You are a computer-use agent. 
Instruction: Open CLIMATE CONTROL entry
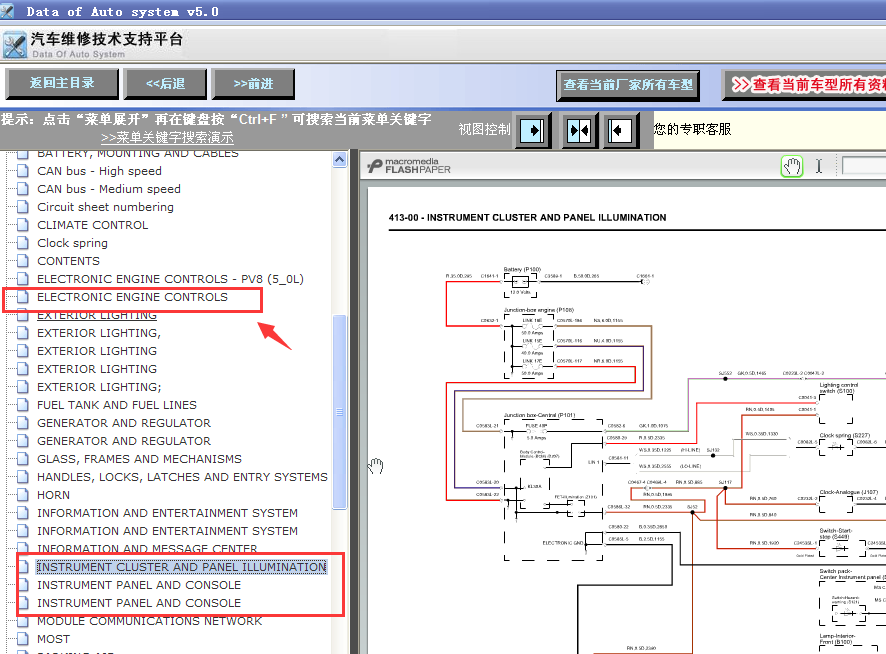click(x=93, y=226)
